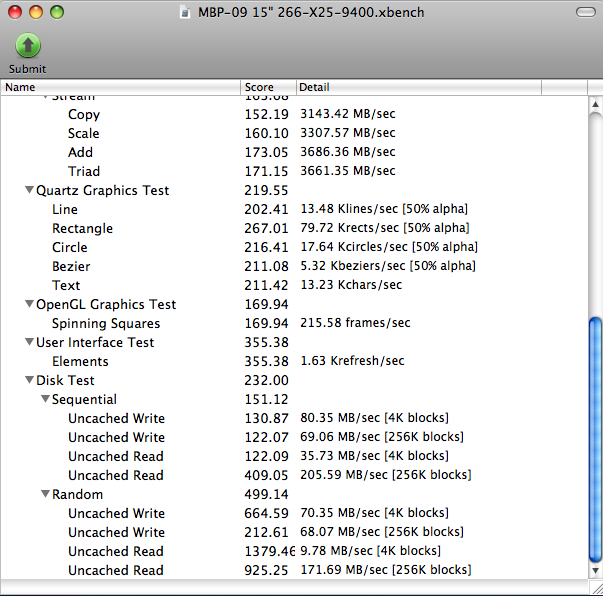603x596 pixels.
Task: Click the 13.23 Kchars/sec detail text
Action: point(351,285)
